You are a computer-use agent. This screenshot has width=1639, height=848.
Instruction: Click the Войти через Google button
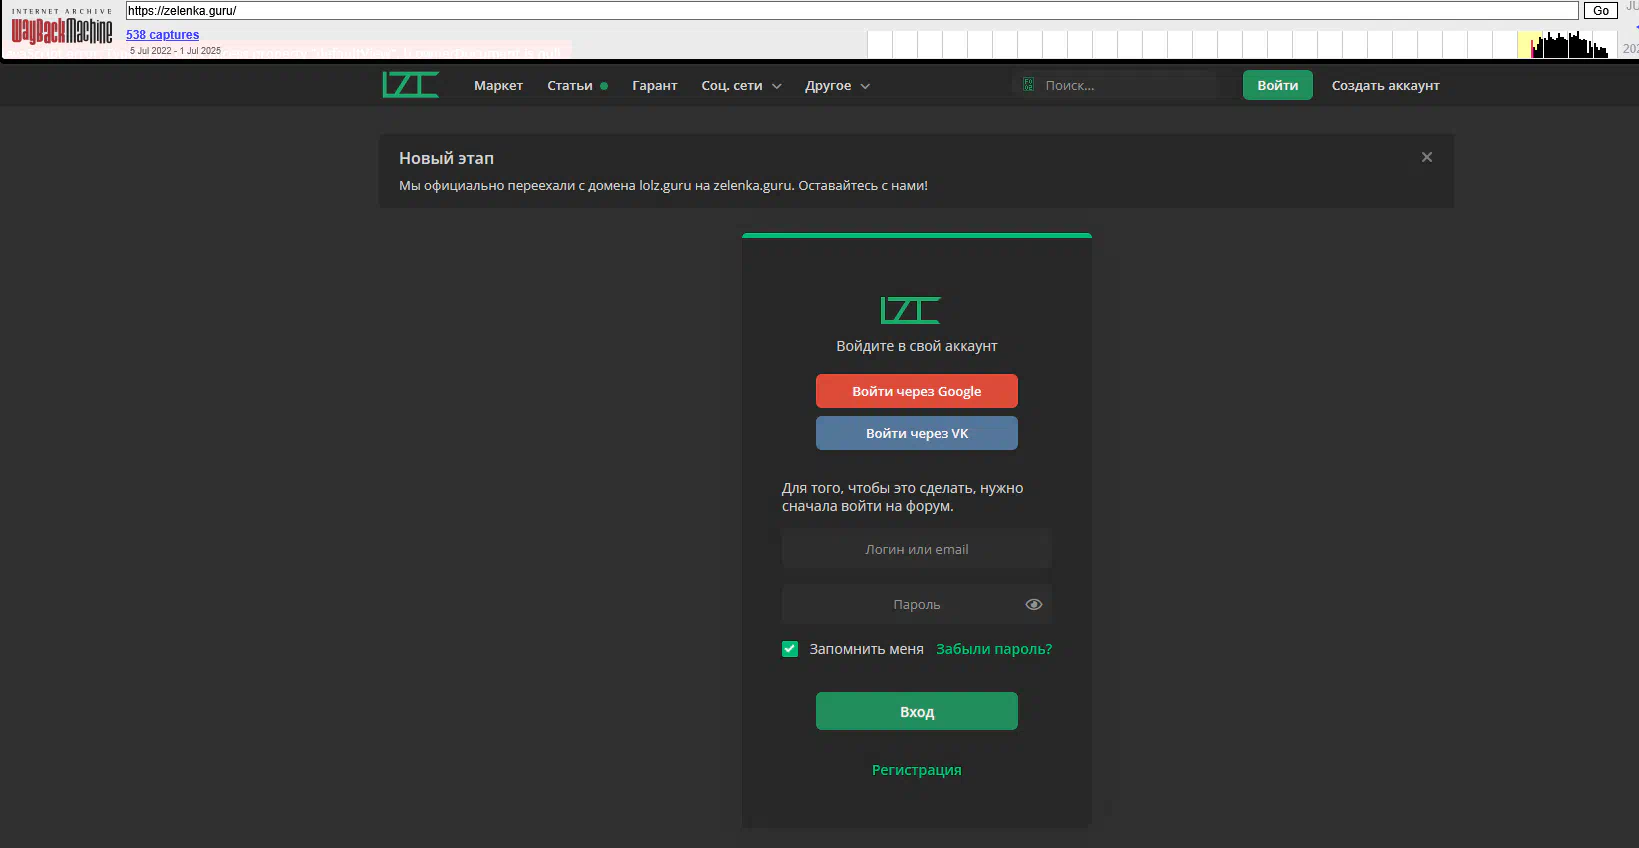click(917, 391)
